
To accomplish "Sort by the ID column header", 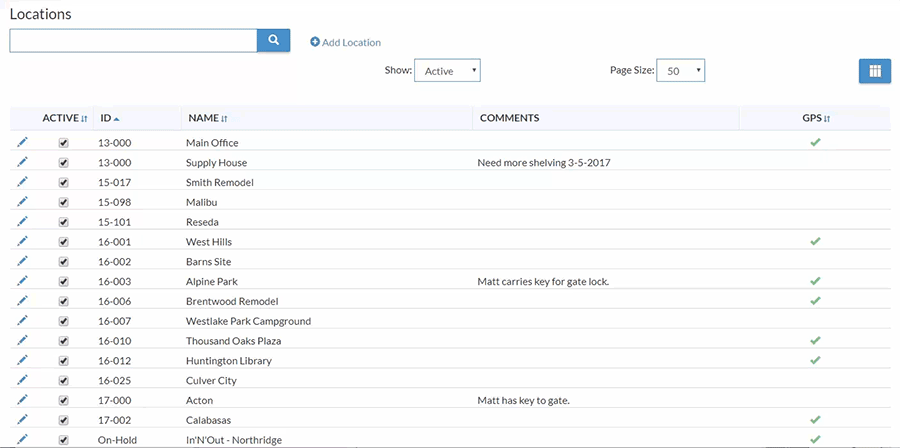I will [x=110, y=118].
